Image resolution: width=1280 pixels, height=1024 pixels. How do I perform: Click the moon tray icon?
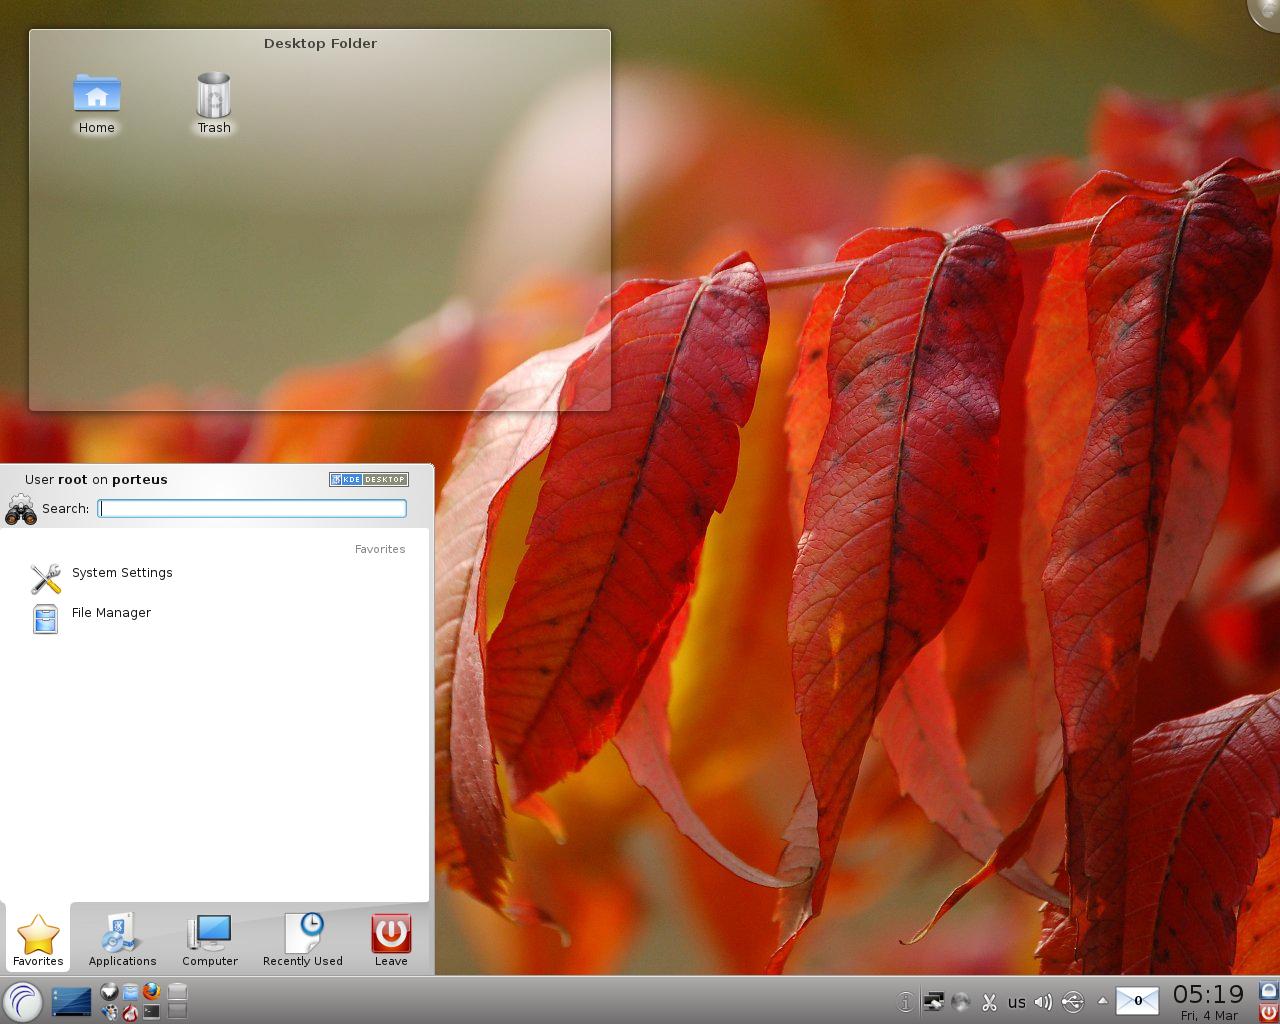(961, 1001)
